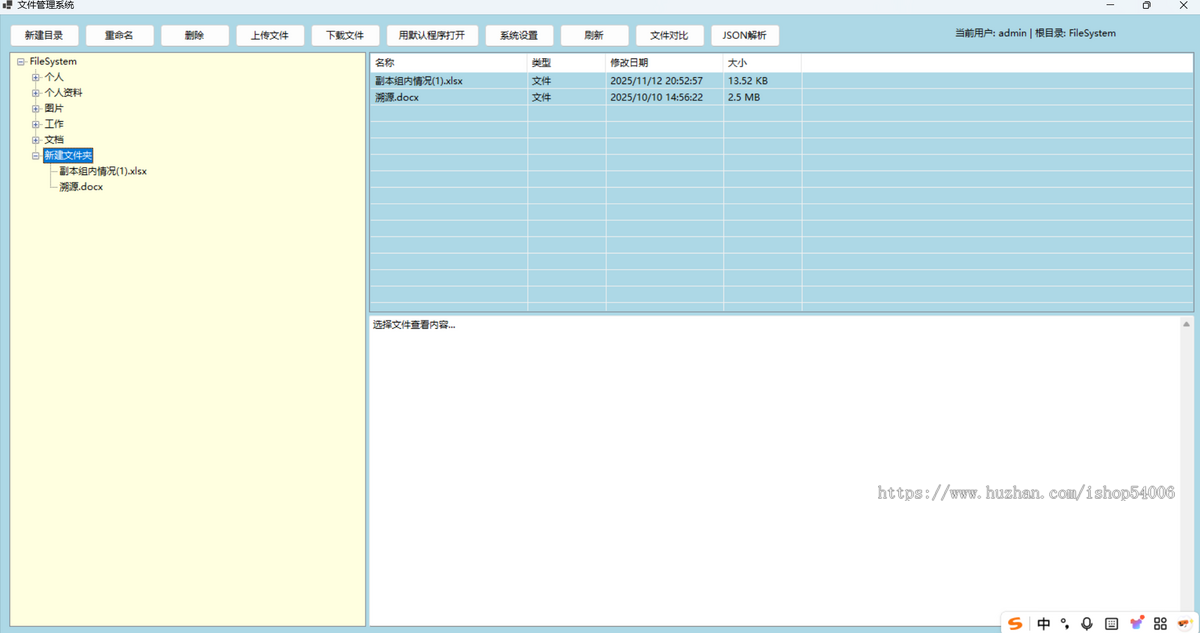Click the Sogou input method logo
This screenshot has height=633, width=1200.
pos(1015,623)
